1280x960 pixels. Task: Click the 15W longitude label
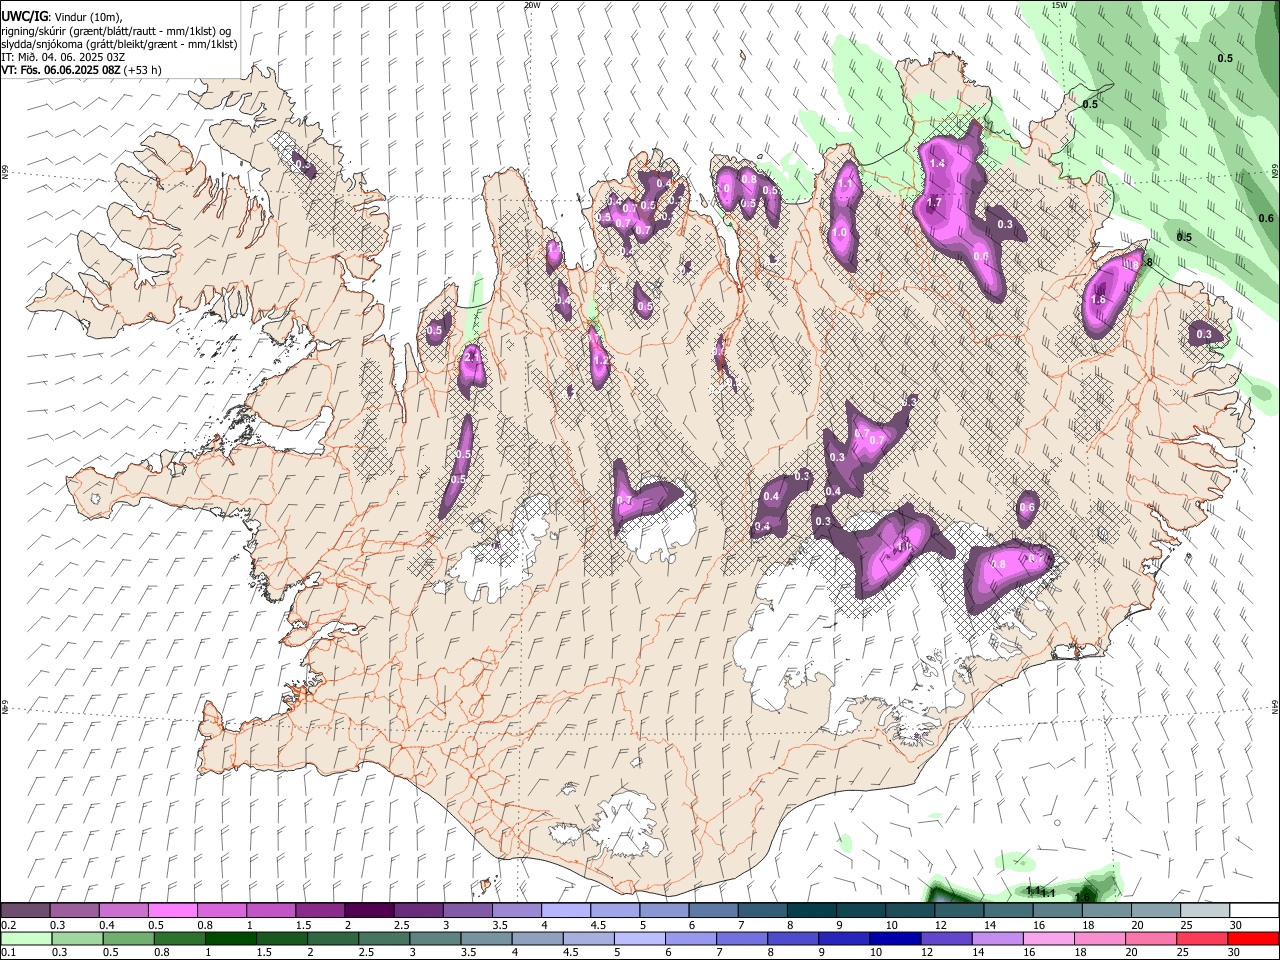pyautogui.click(x=1060, y=5)
